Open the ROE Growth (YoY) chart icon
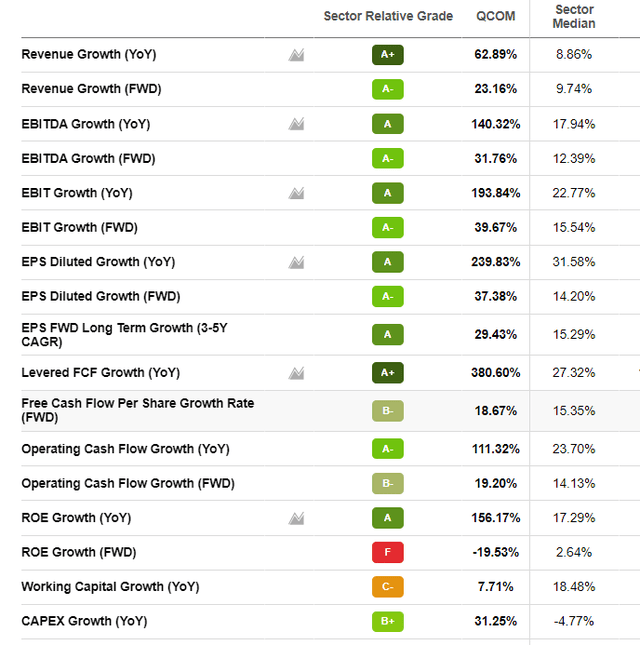 [x=296, y=518]
